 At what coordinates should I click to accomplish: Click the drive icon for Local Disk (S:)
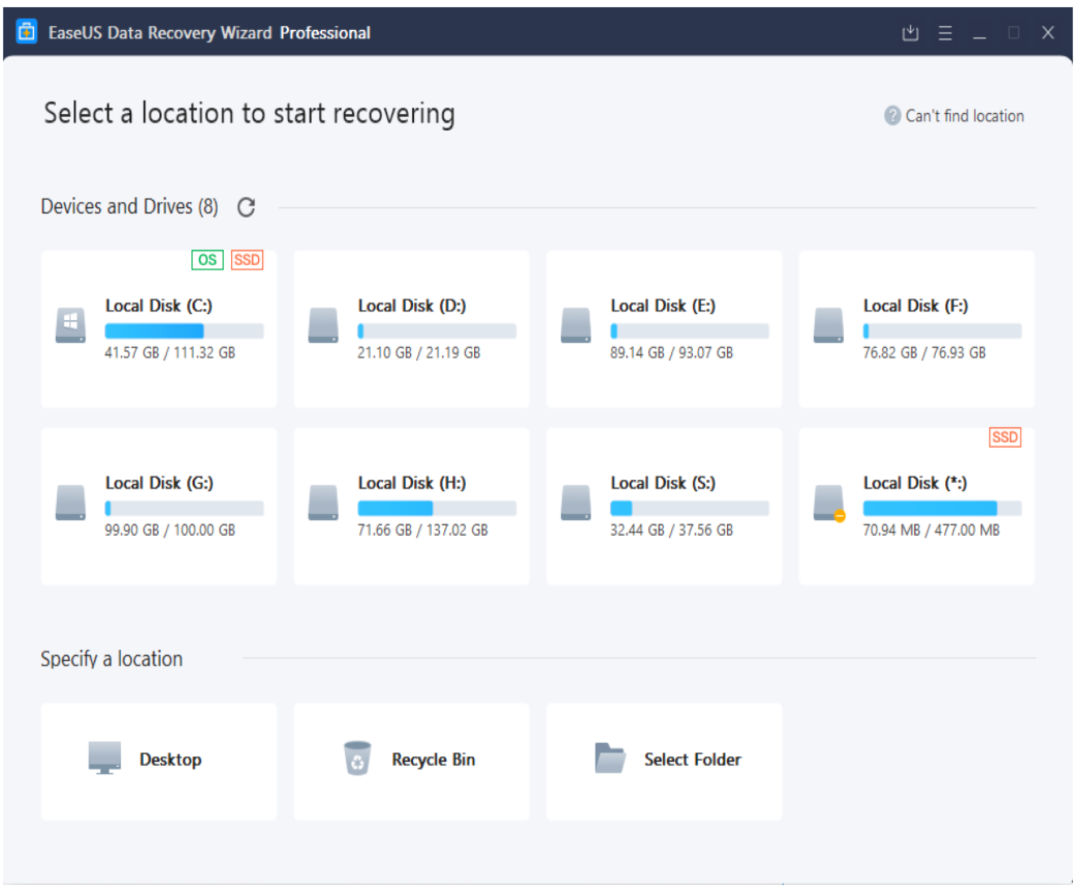[576, 503]
